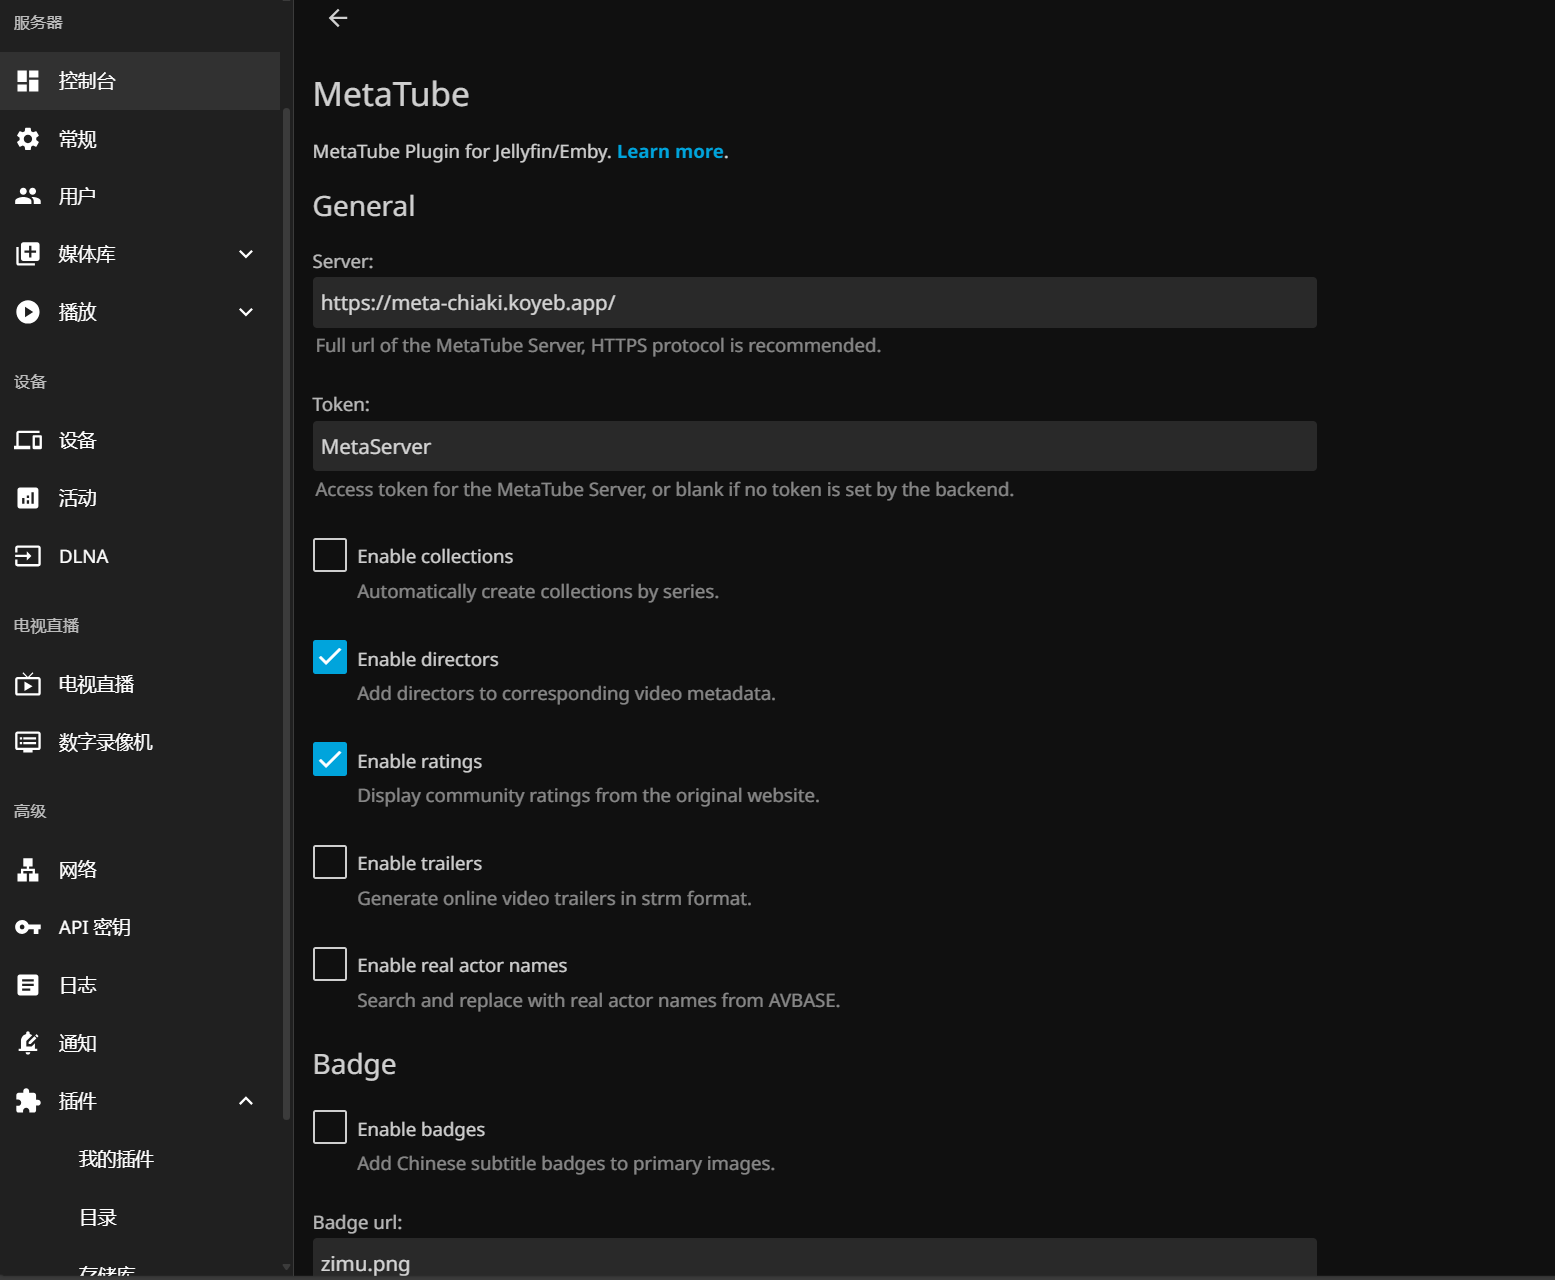Click the Enable directors label text
The width and height of the screenshot is (1555, 1280).
point(428,659)
